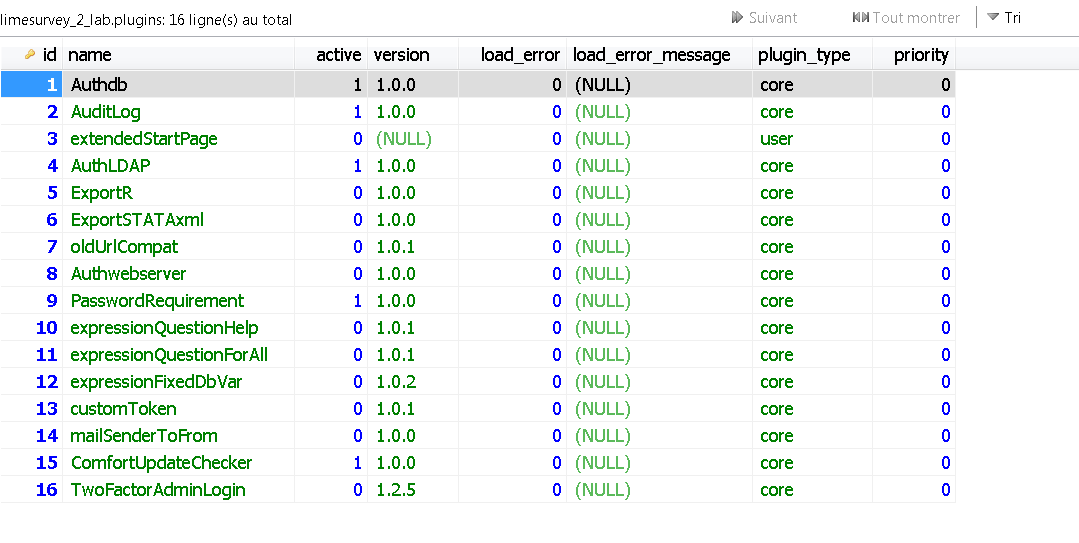Click the active column header

(338, 55)
